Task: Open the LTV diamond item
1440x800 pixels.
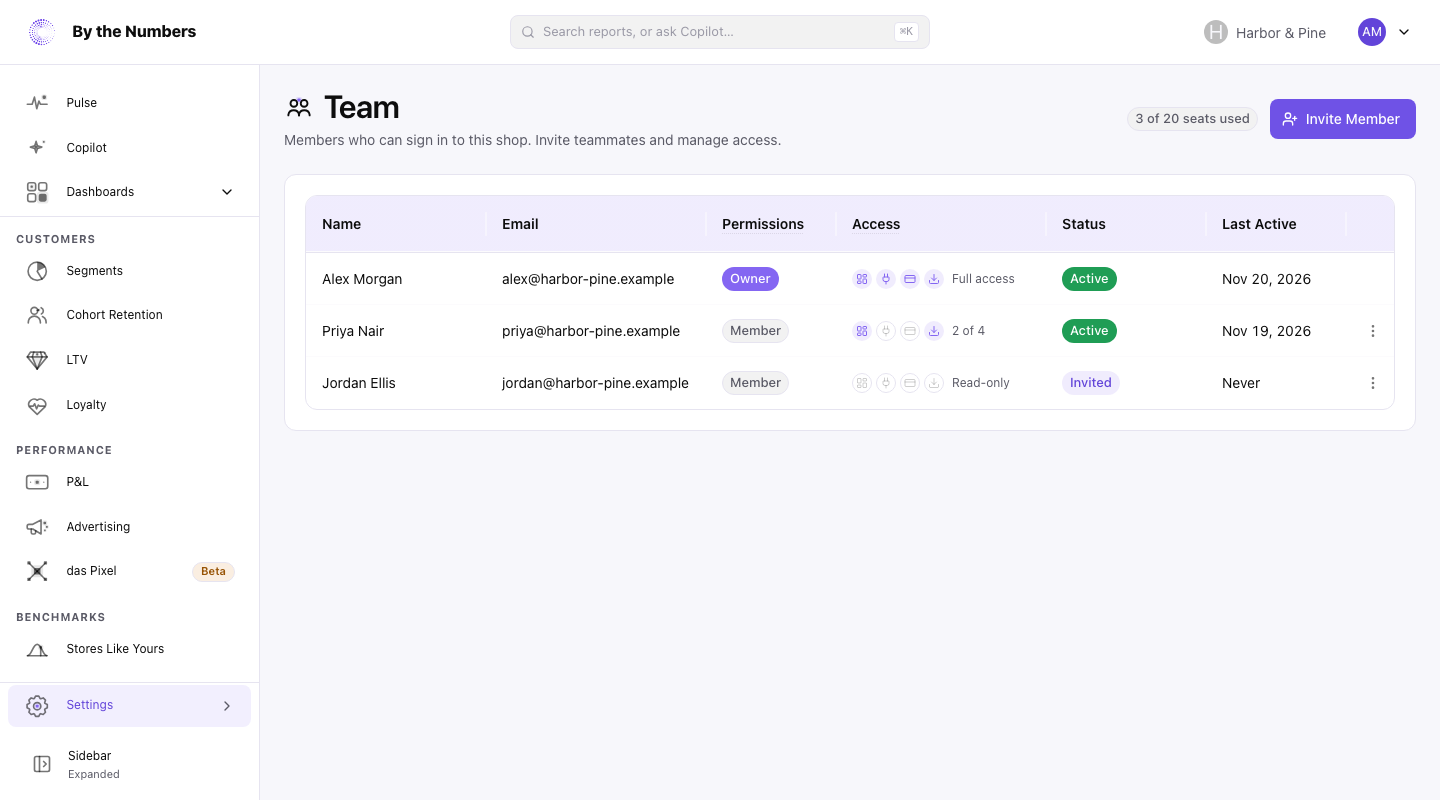Action: [129, 360]
